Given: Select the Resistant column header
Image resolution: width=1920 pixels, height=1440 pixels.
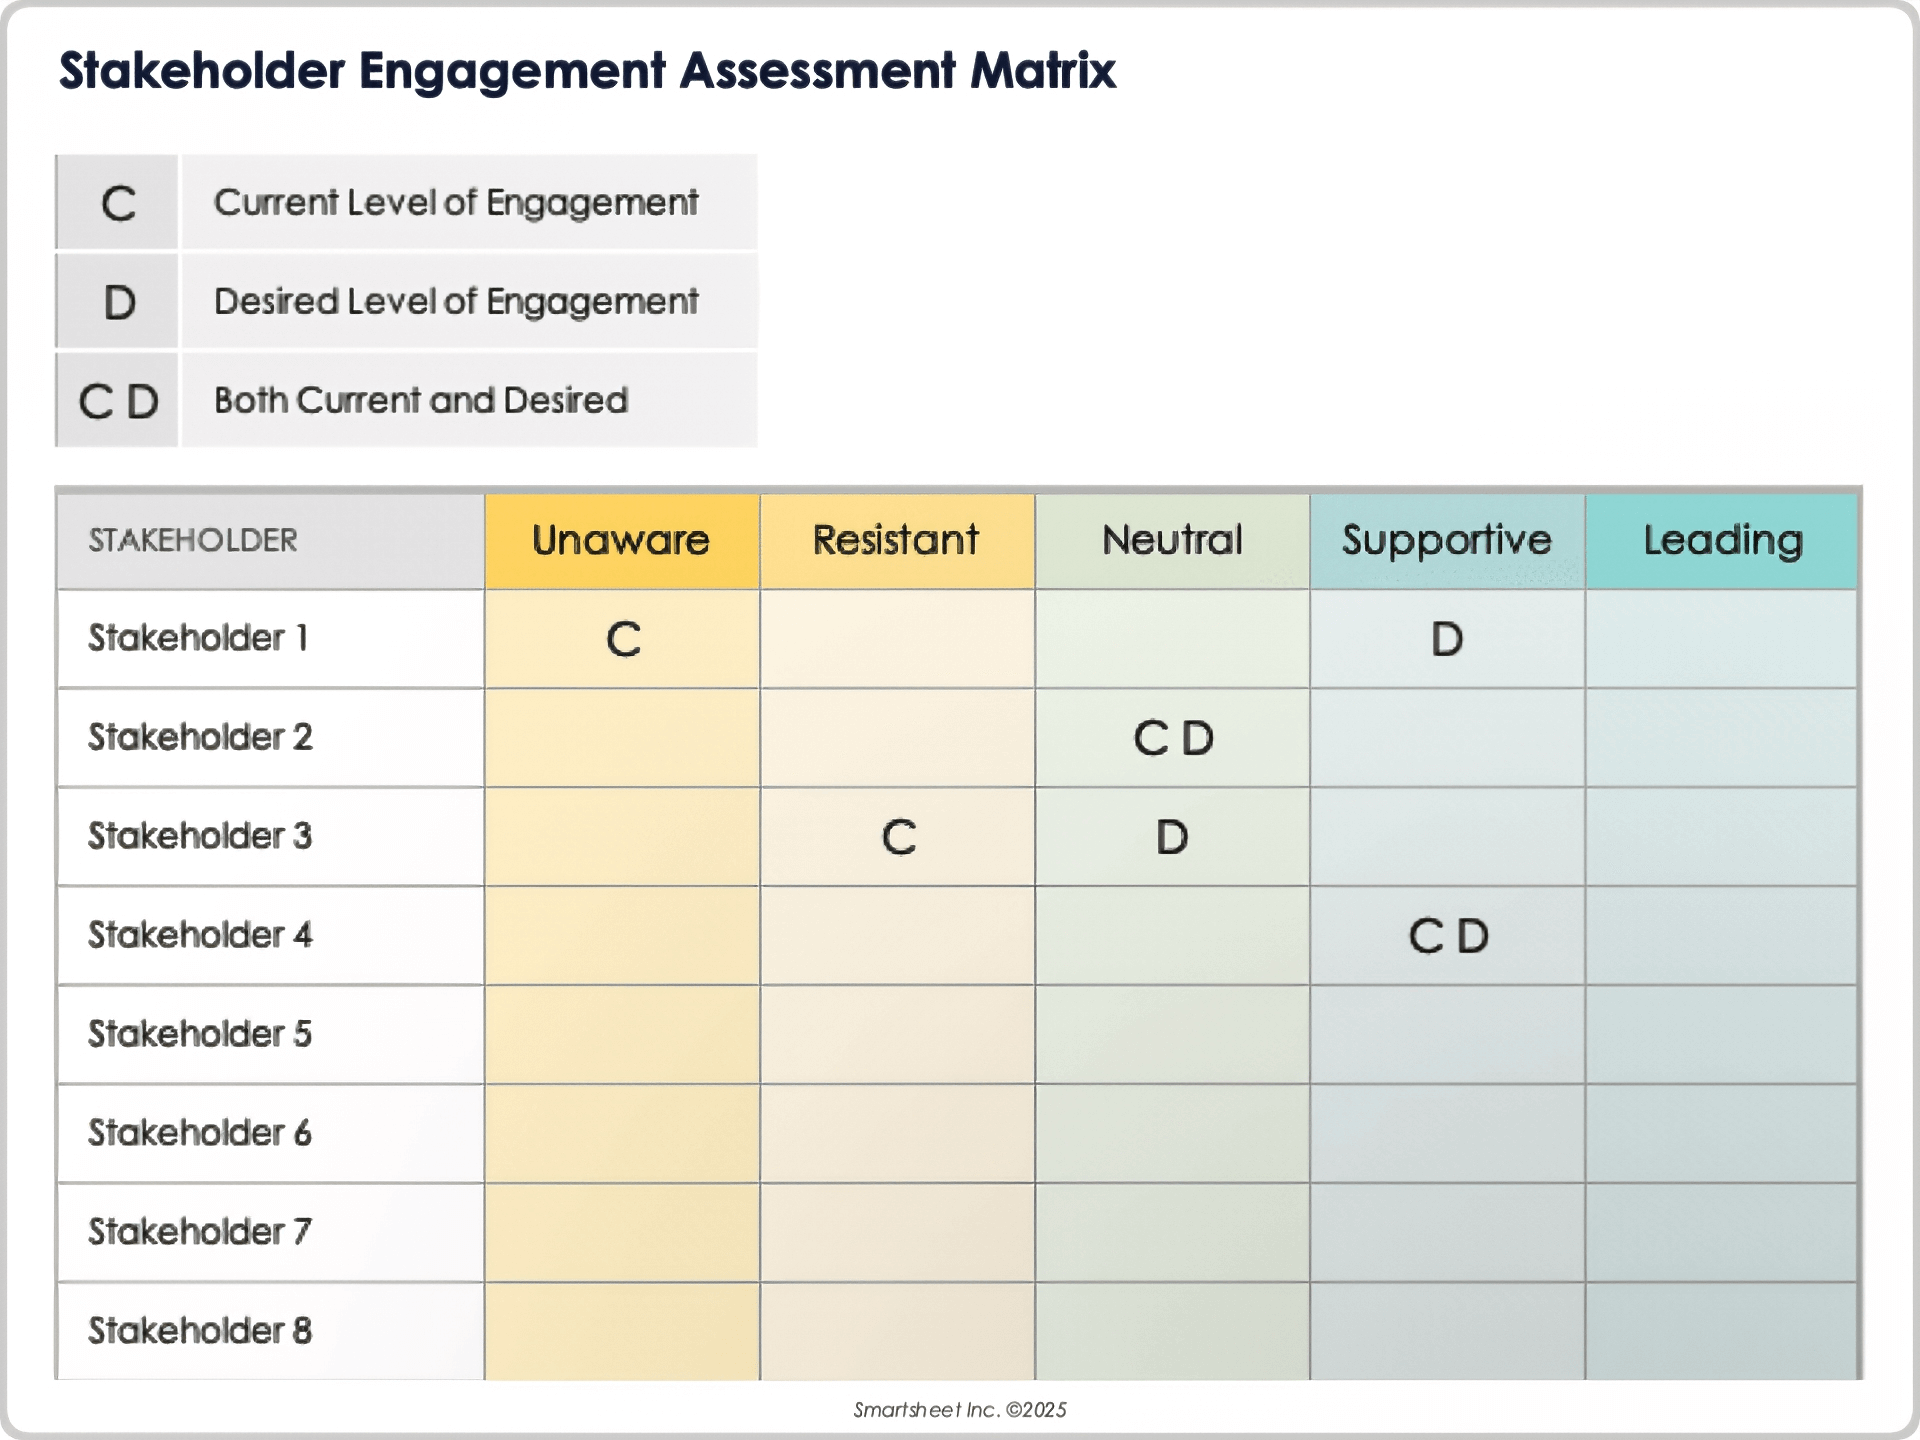Looking at the screenshot, I should (x=896, y=541).
